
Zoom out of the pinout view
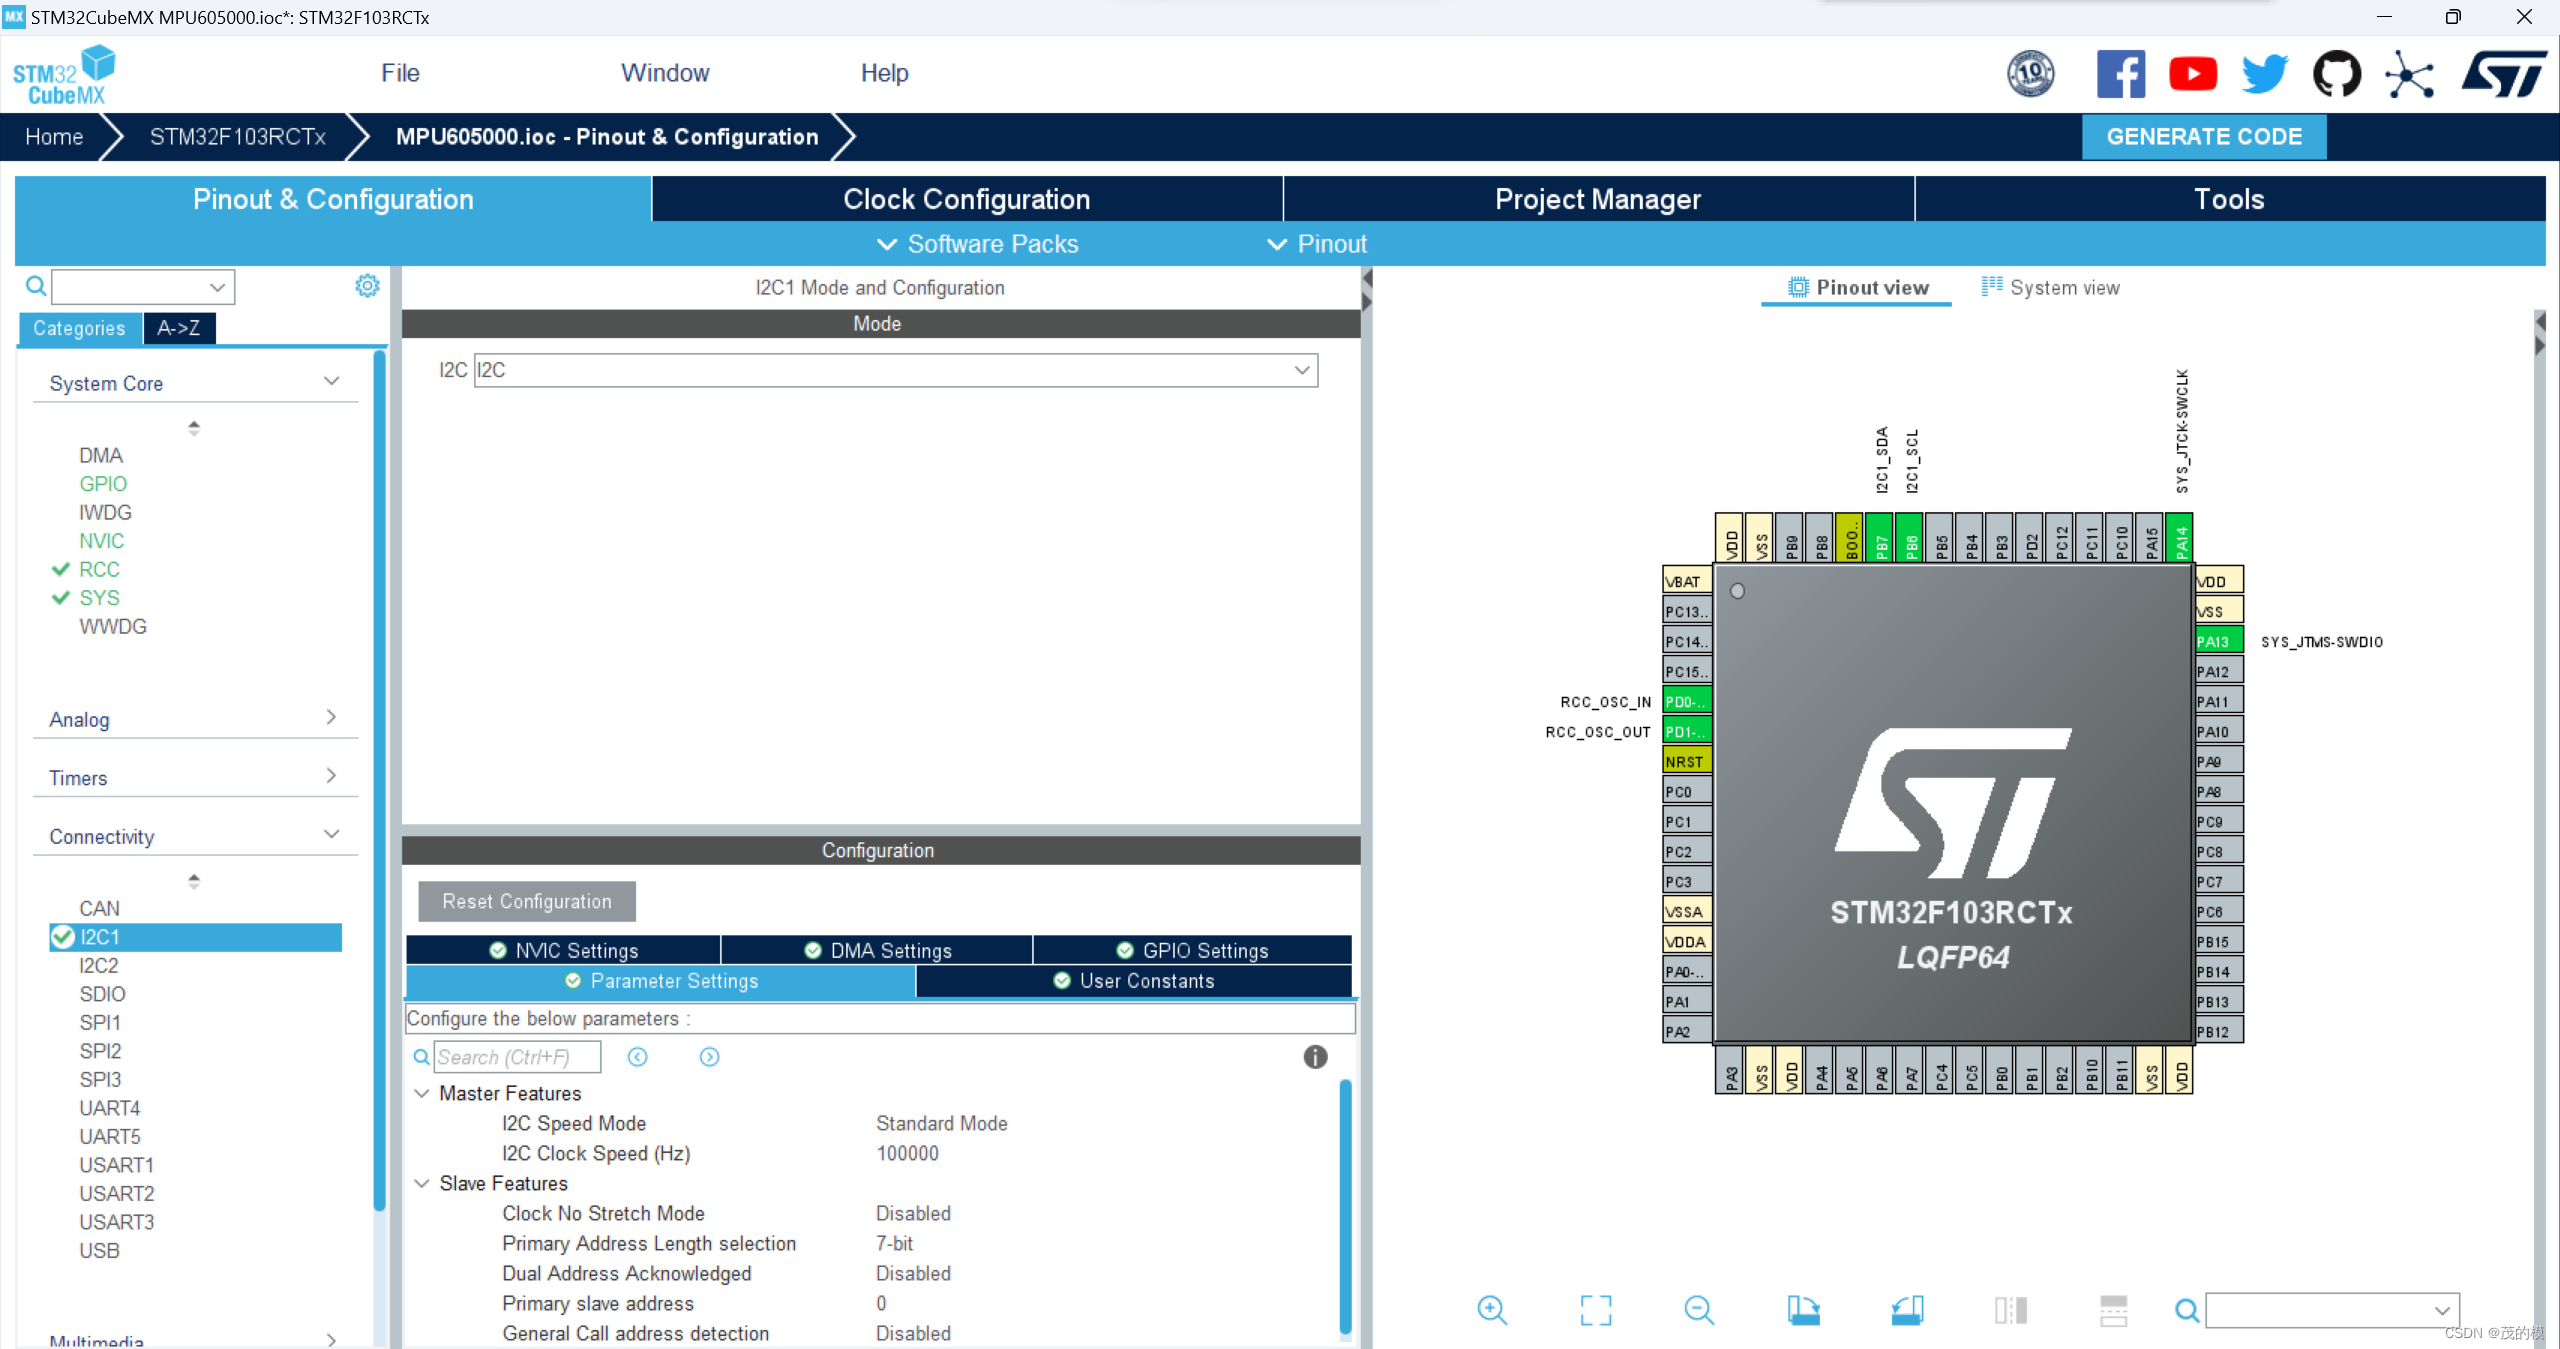(1700, 1310)
